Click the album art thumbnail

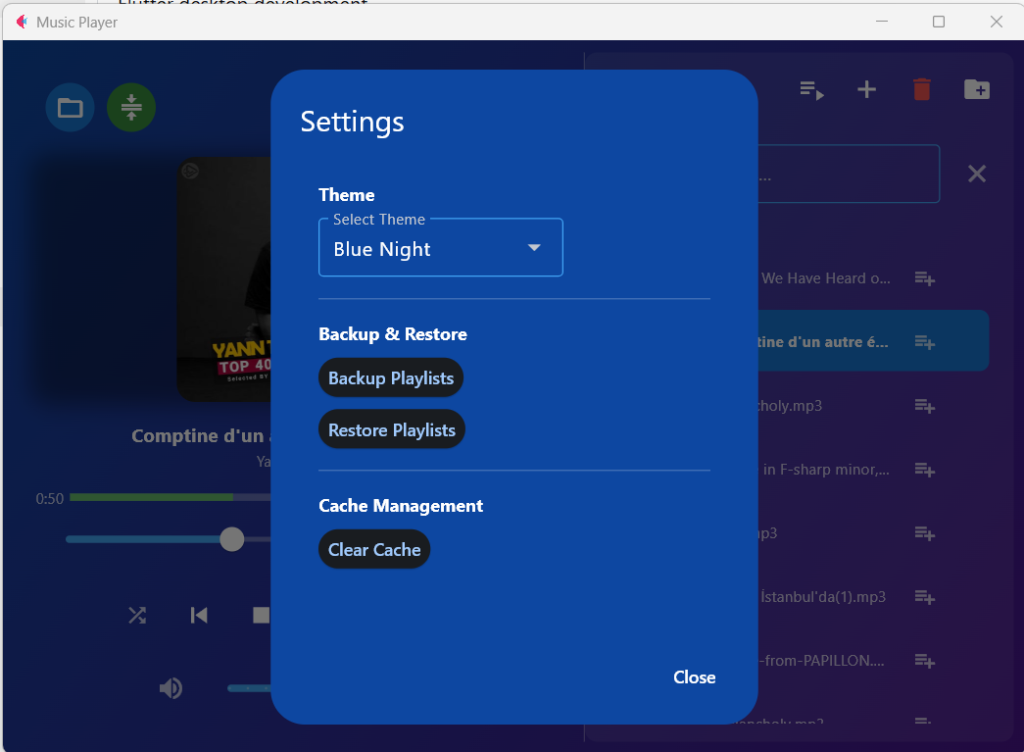(x=224, y=278)
